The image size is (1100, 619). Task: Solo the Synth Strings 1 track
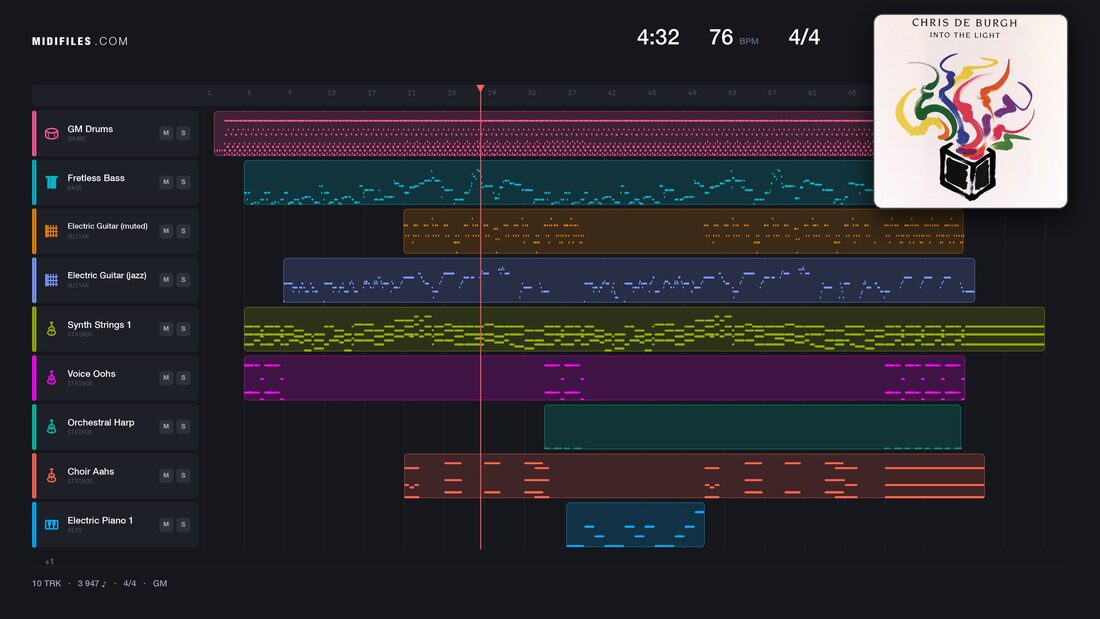click(183, 328)
